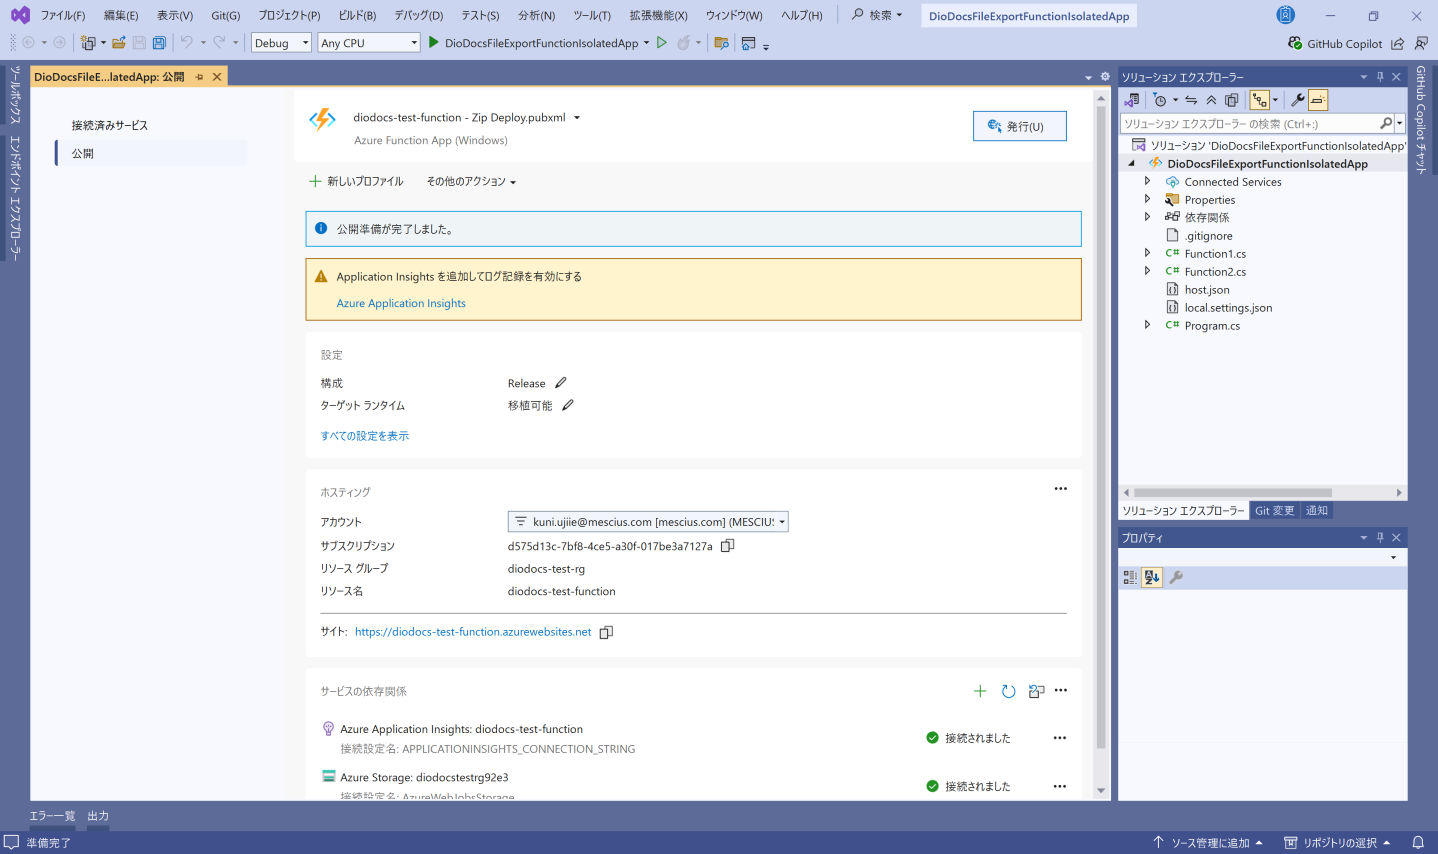Open the account selection combo box
This screenshot has height=854, width=1438.
click(x=648, y=522)
